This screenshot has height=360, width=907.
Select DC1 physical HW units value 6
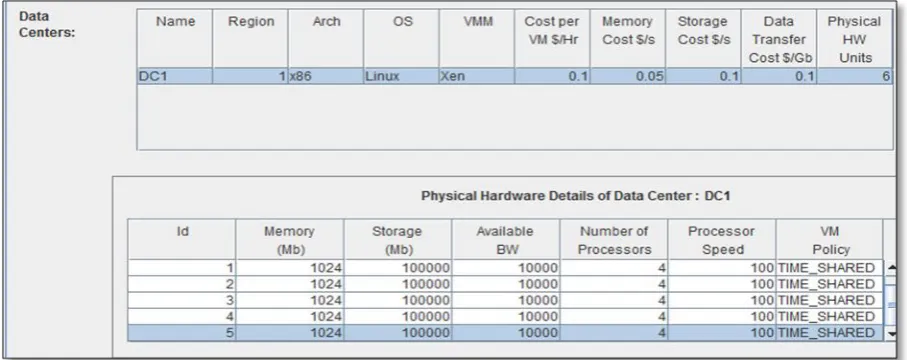pos(854,76)
